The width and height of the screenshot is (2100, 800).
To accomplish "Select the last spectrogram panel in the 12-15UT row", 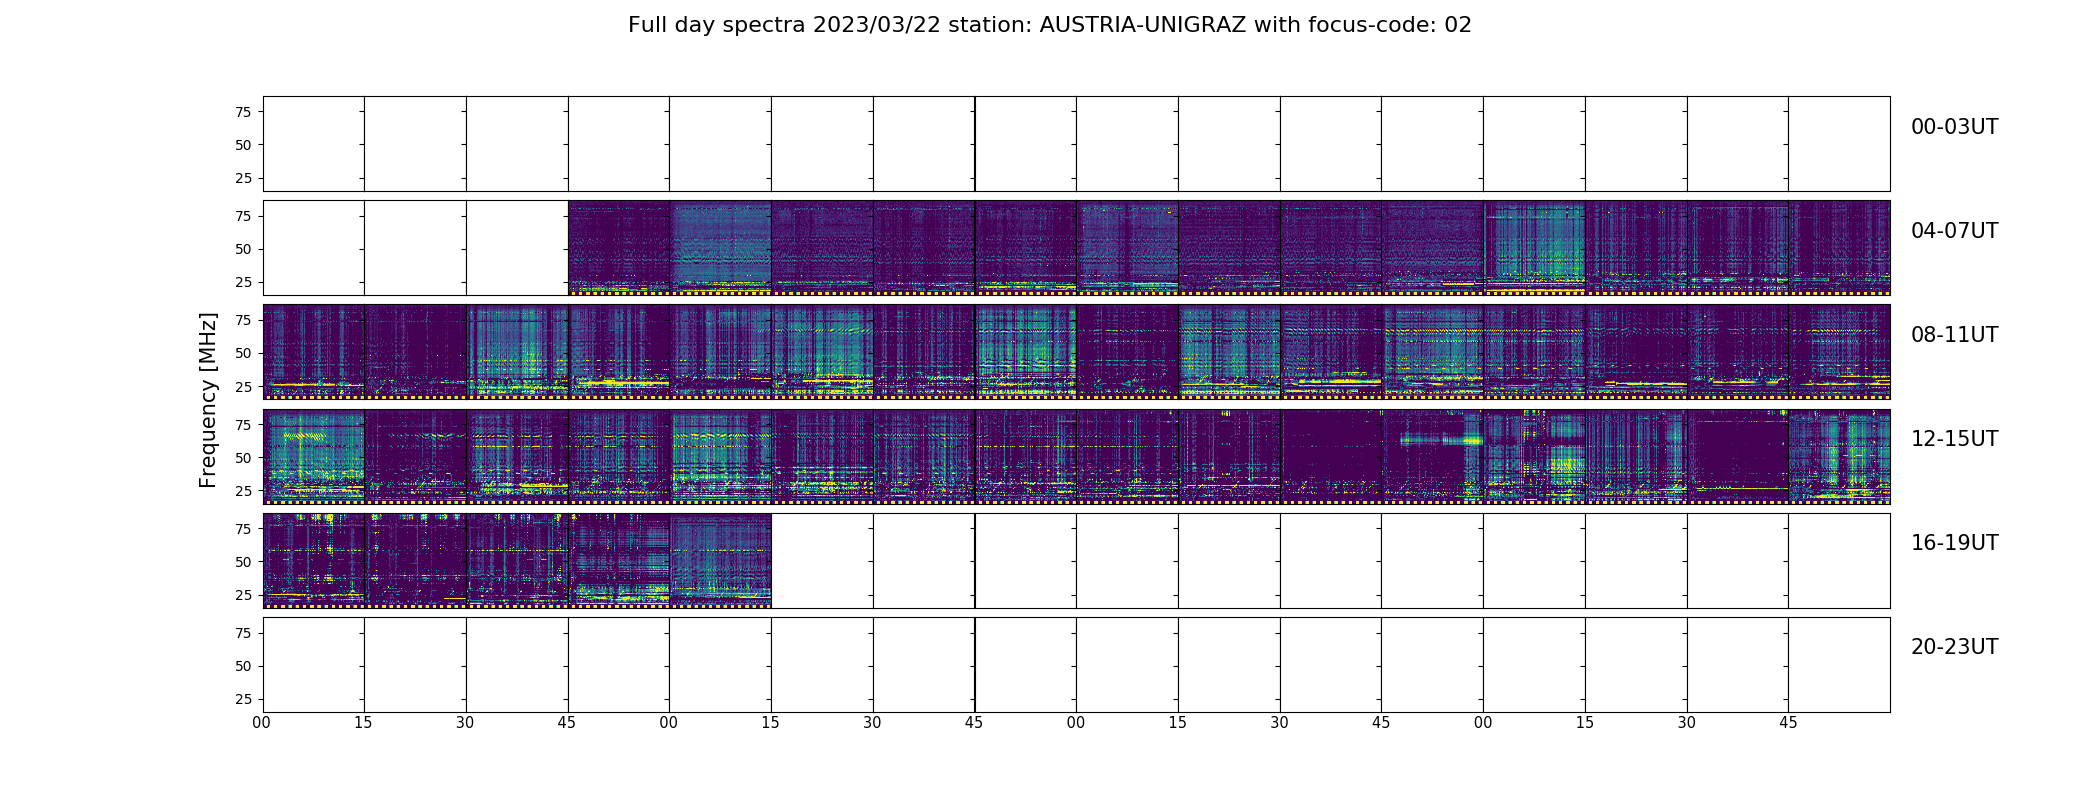I will pos(1839,456).
